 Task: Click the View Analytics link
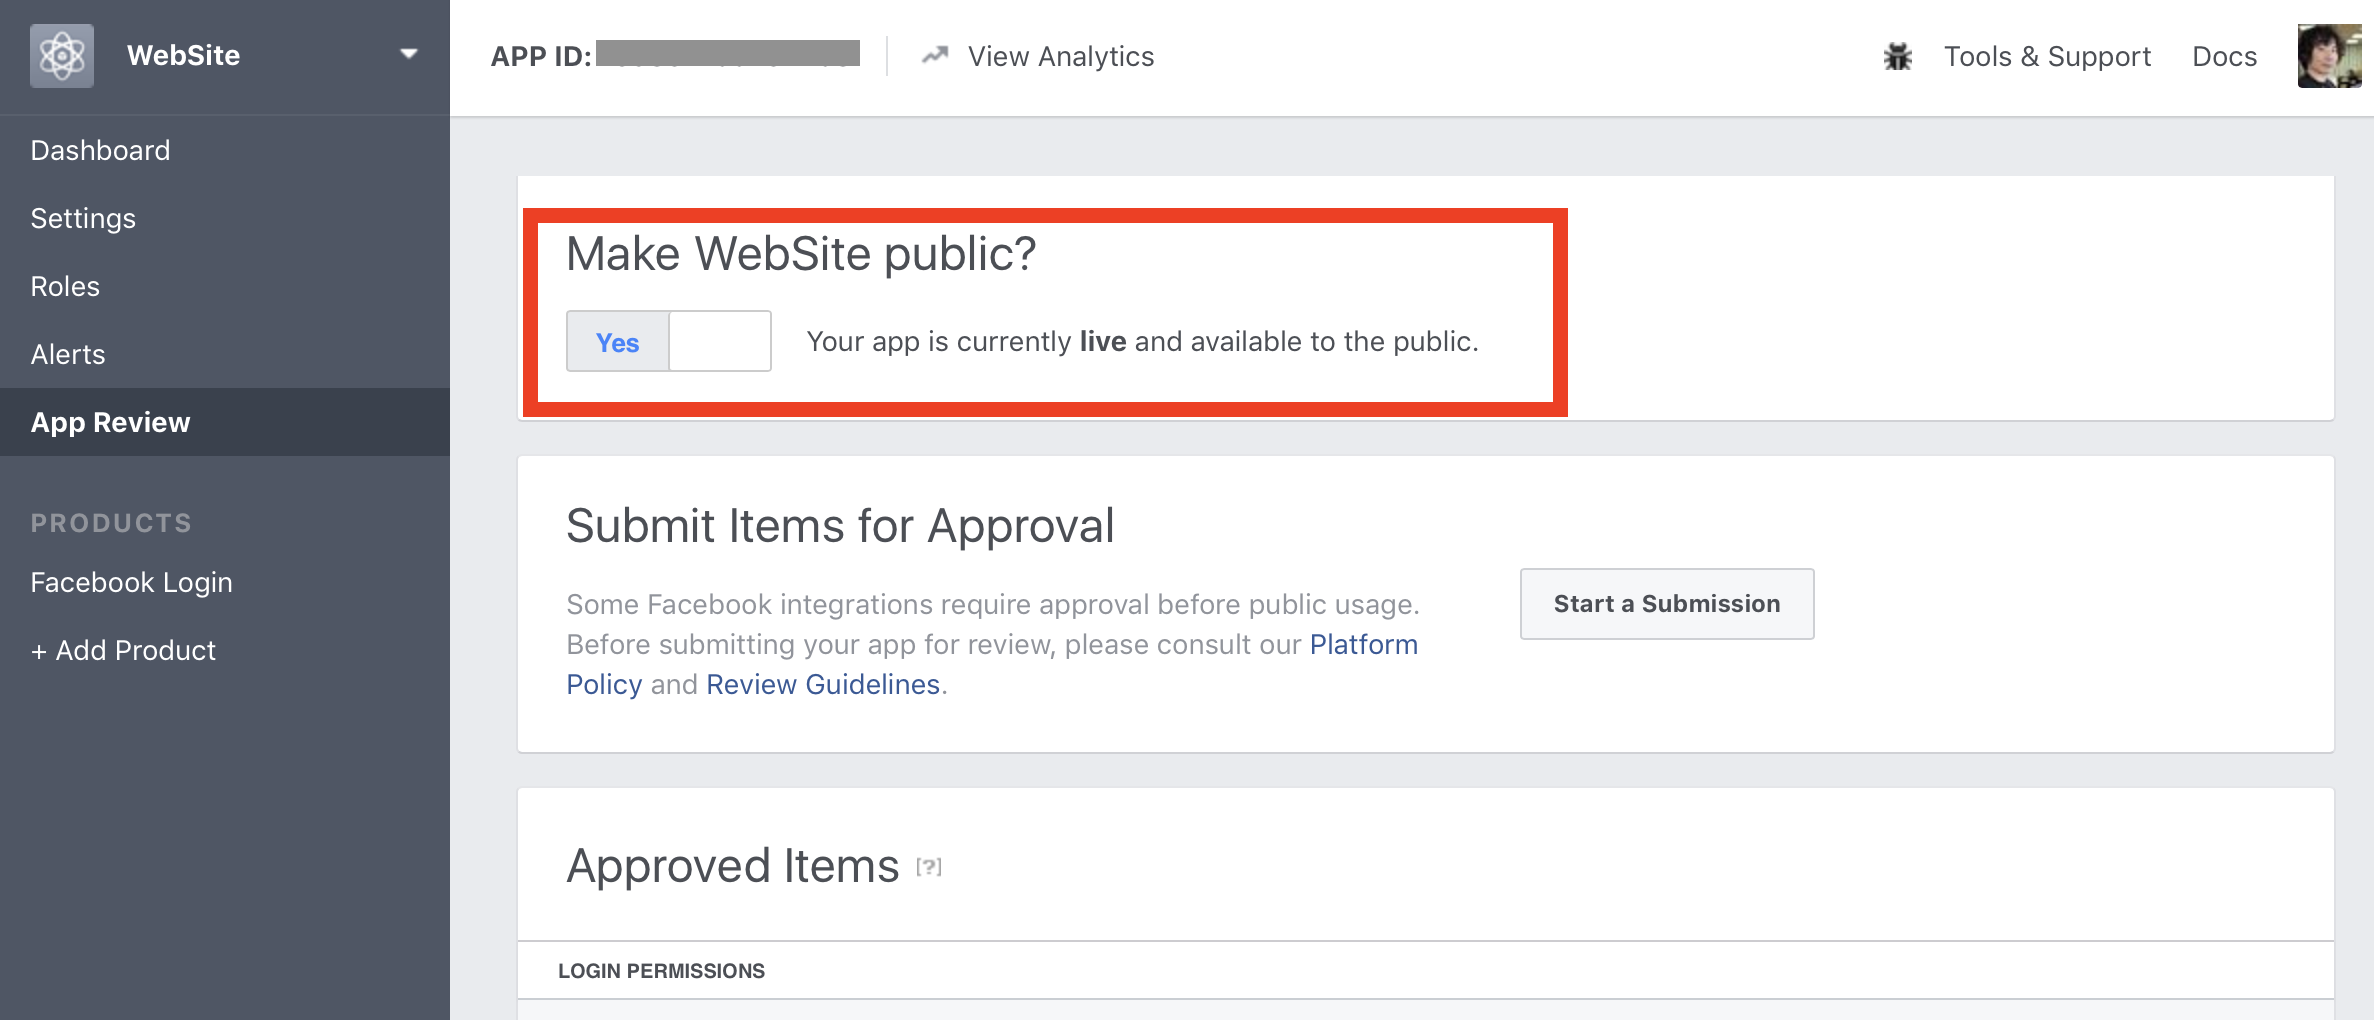point(1061,57)
